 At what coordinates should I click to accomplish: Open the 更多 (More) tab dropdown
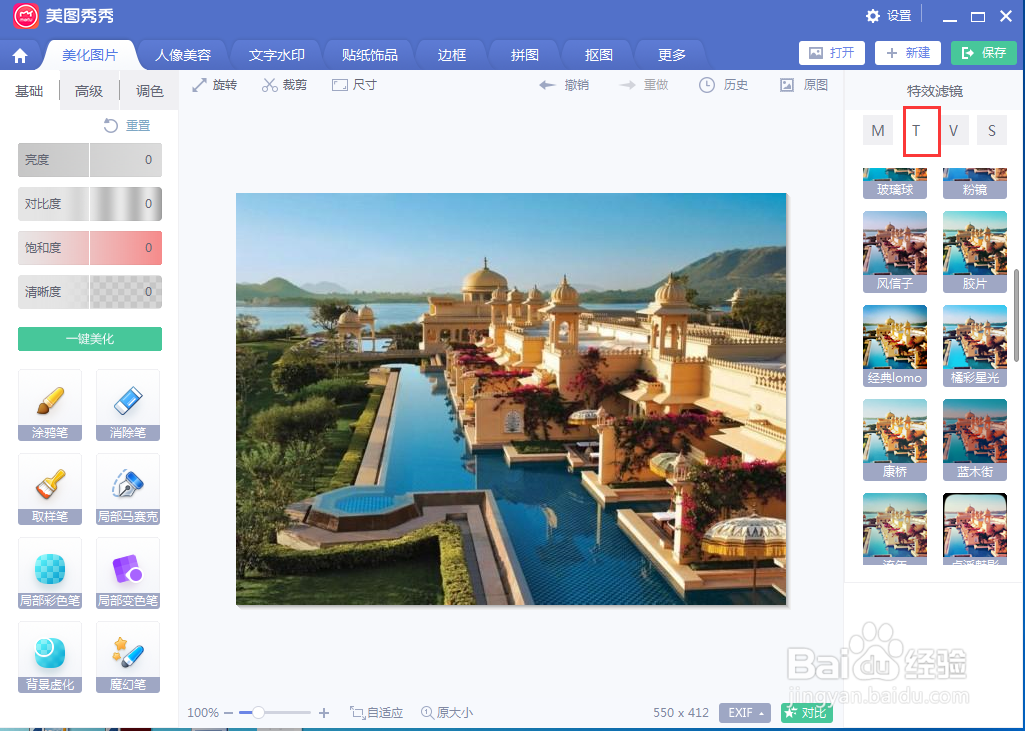pos(669,54)
